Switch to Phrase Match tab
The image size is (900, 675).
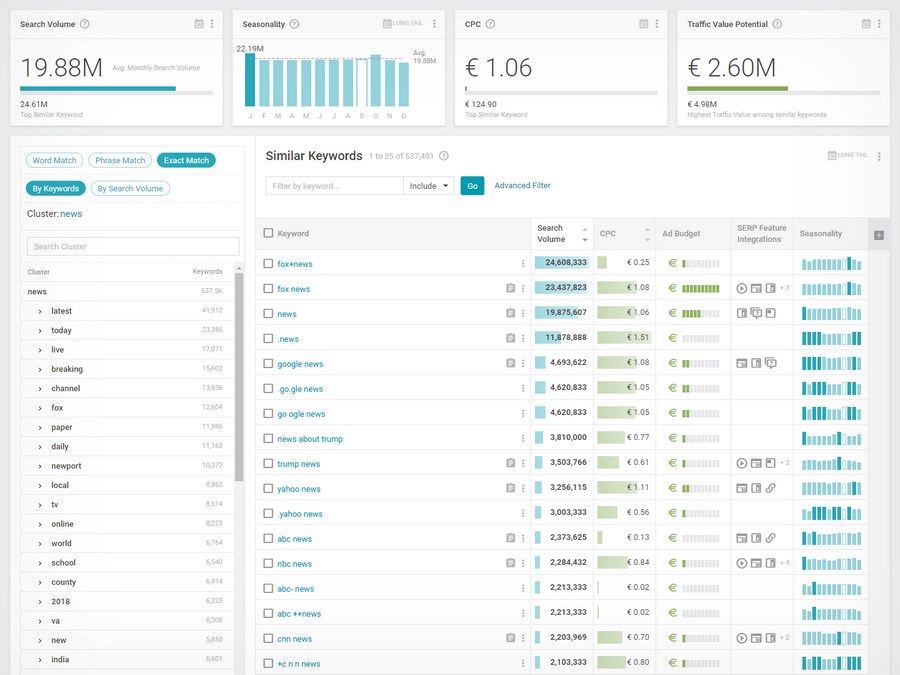[120, 160]
